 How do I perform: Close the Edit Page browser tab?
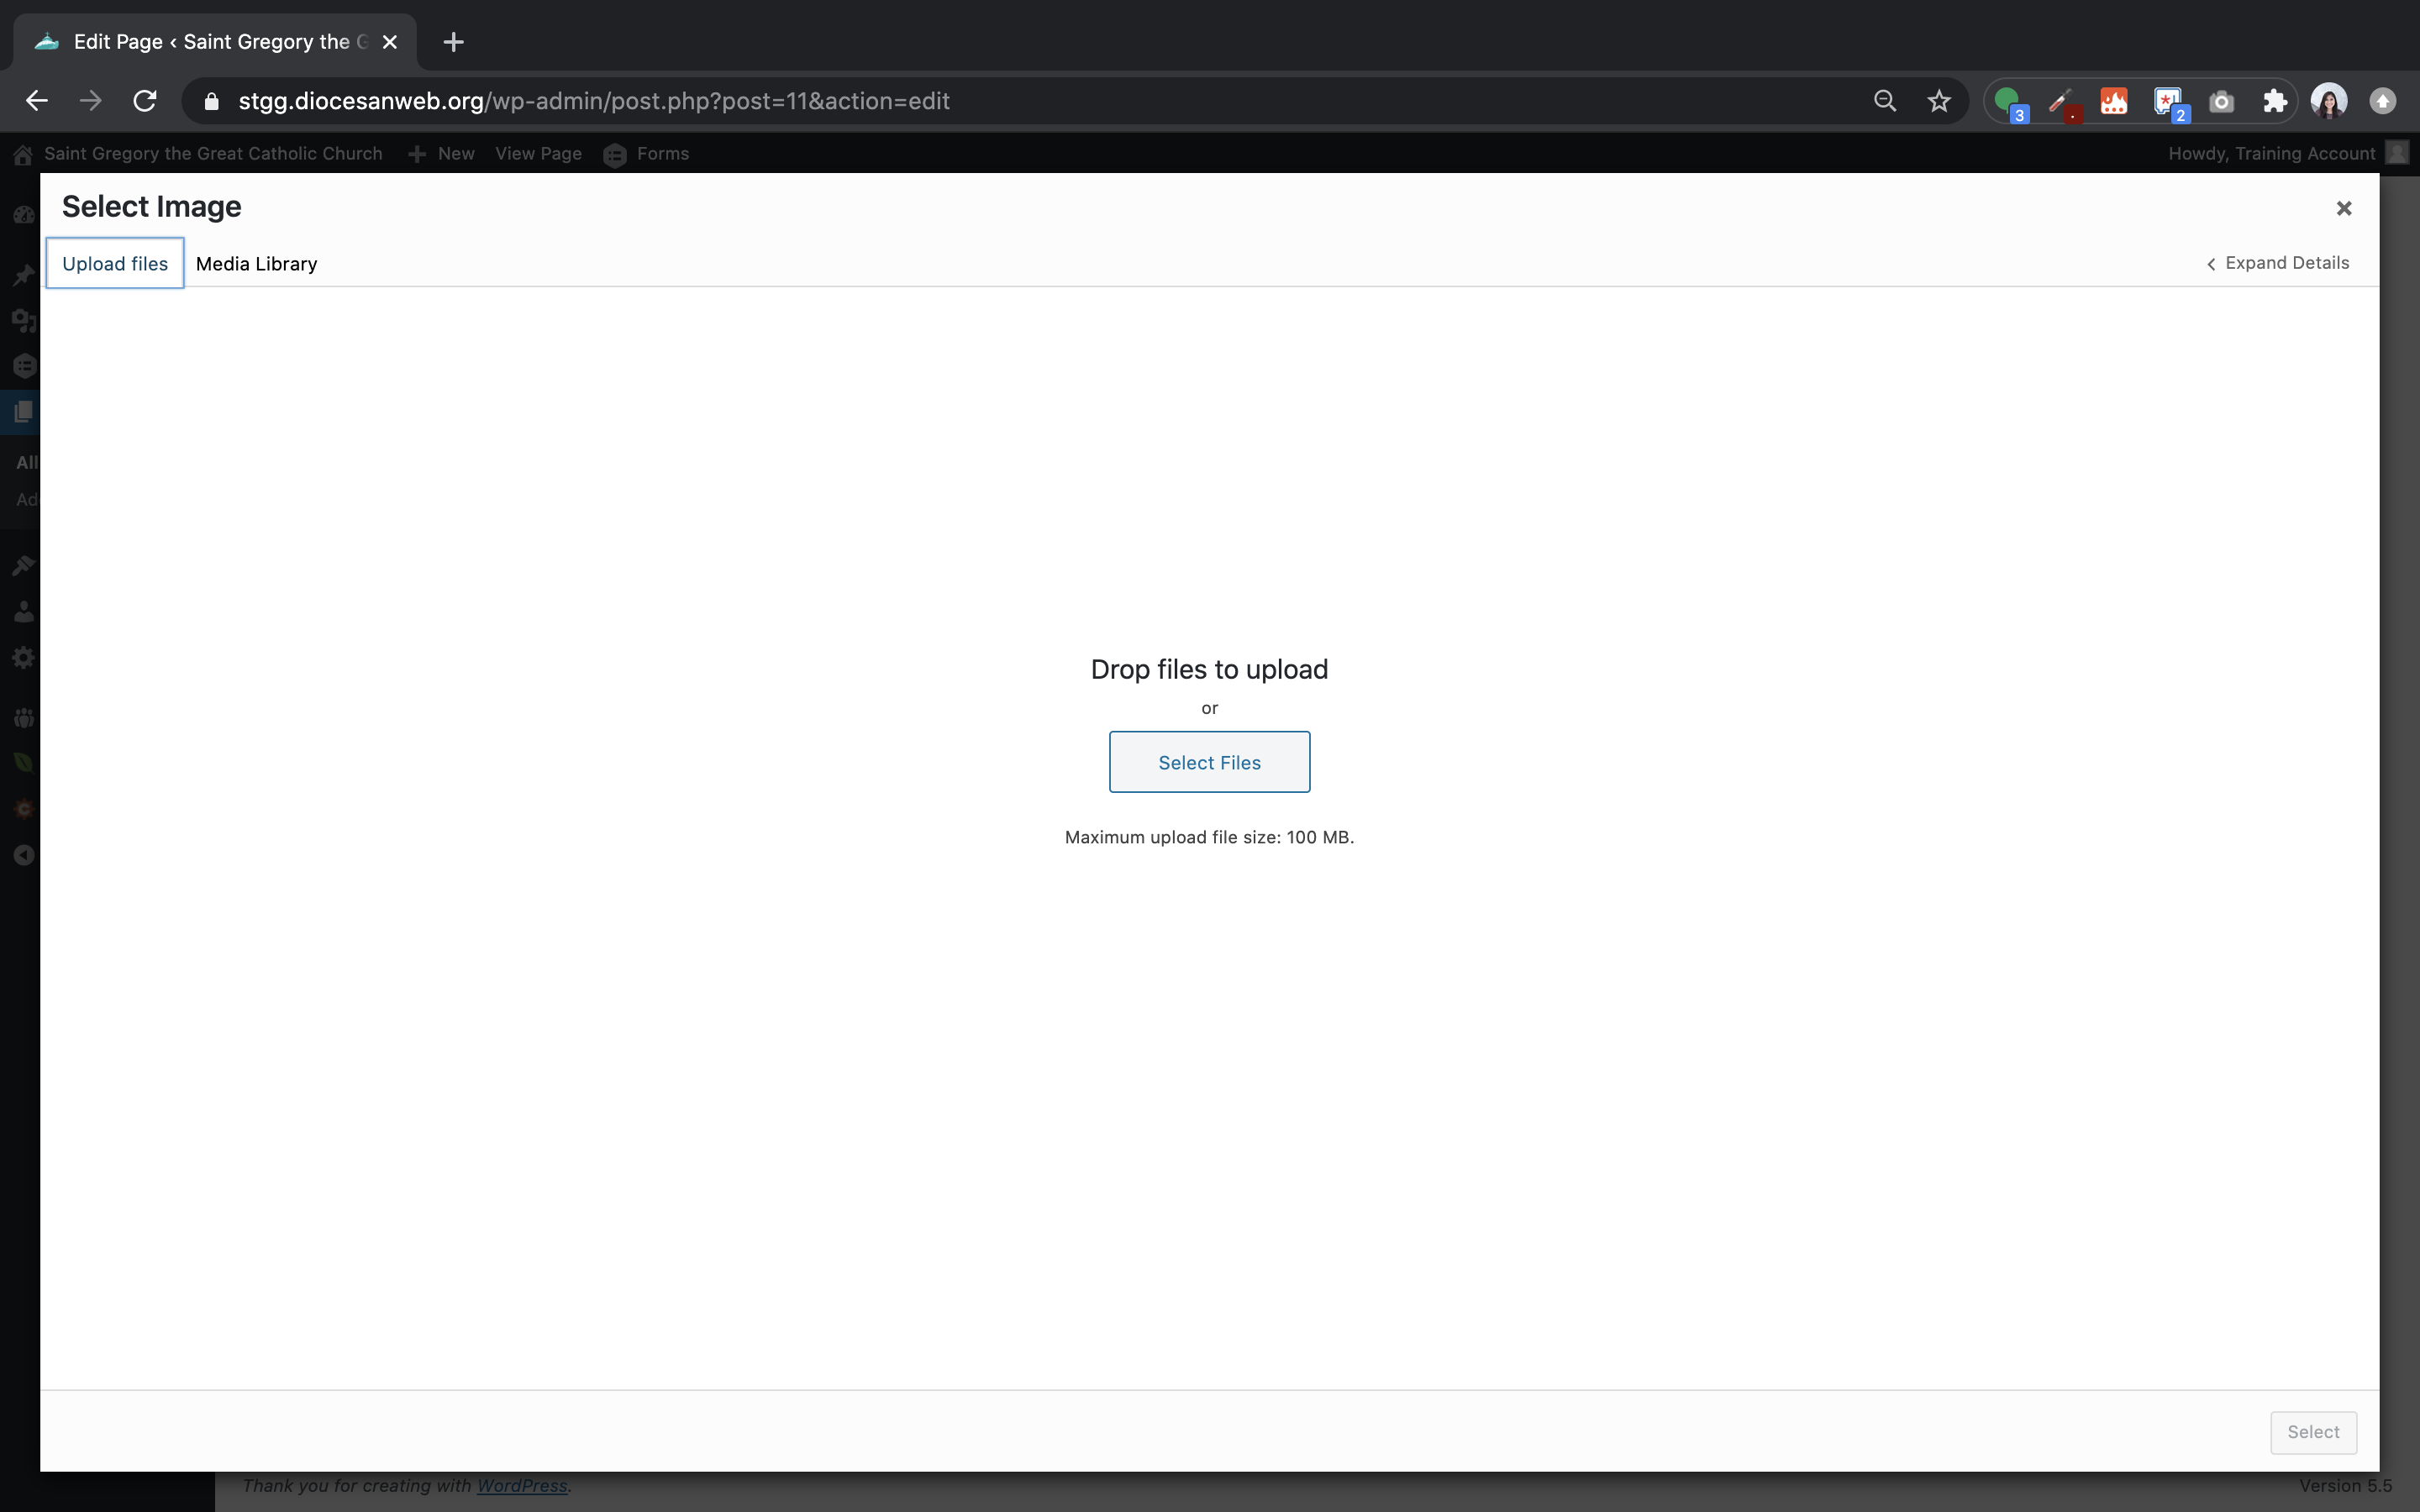pyautogui.click(x=390, y=42)
